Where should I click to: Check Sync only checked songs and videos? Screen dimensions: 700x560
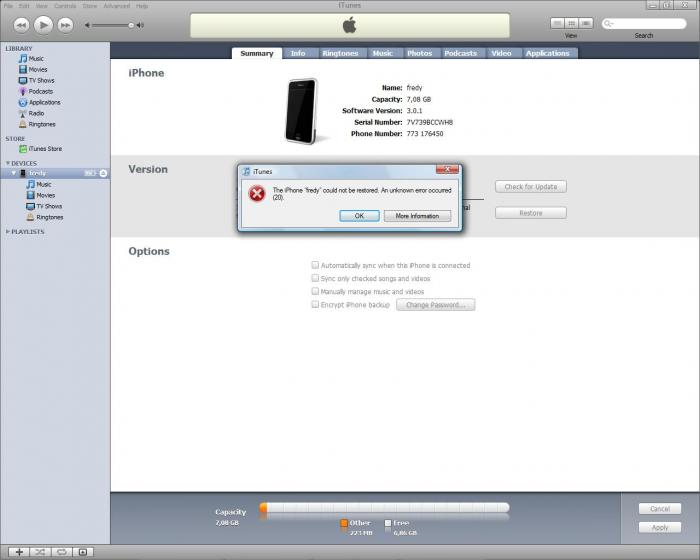coord(315,278)
